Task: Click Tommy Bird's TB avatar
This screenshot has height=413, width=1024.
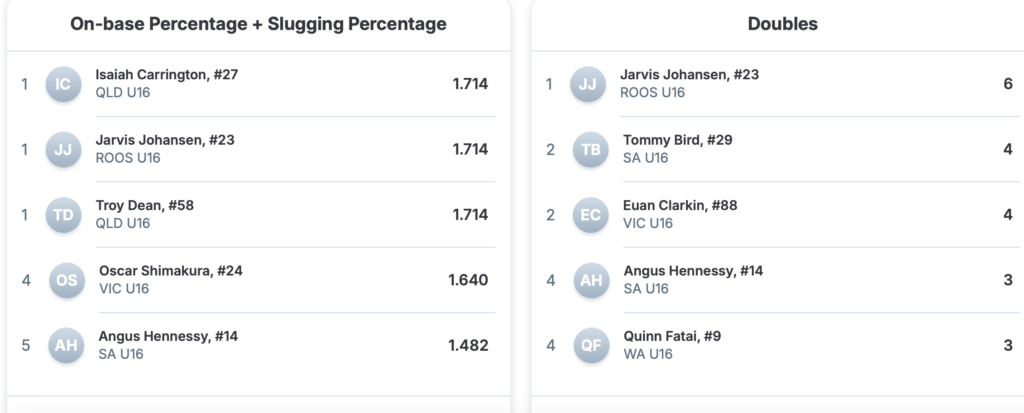Action: [x=590, y=149]
